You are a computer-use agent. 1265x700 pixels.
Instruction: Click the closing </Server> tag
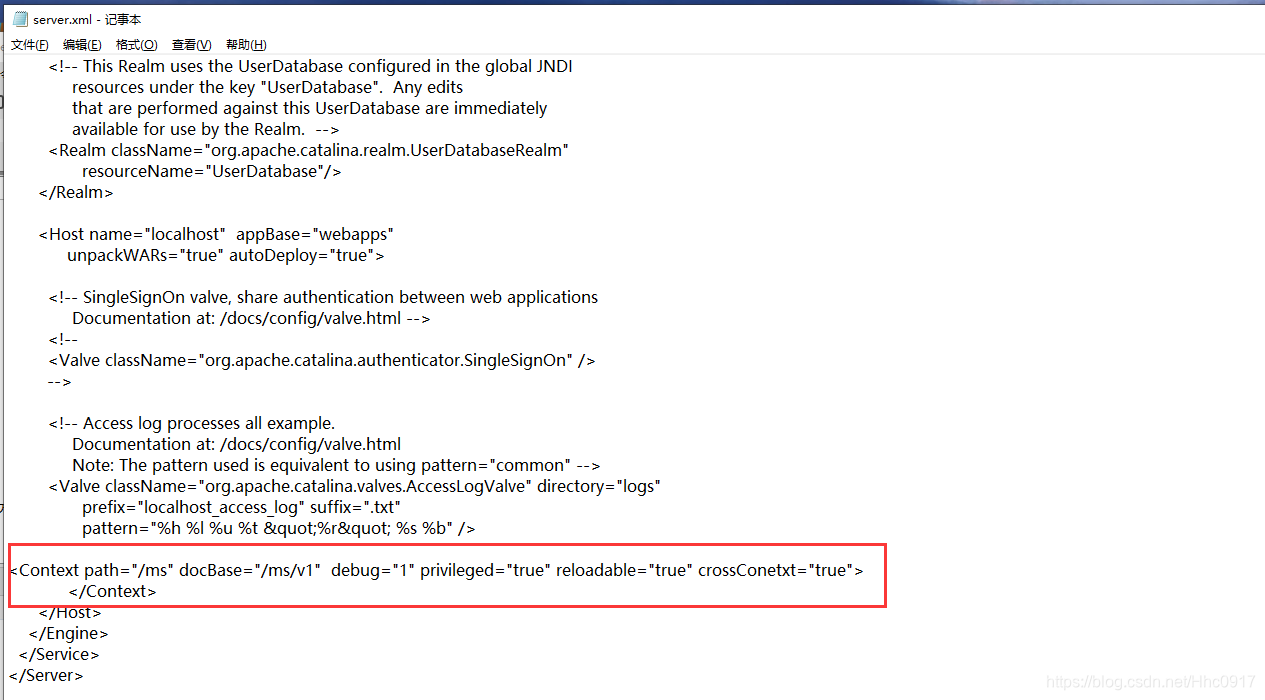[x=46, y=675]
